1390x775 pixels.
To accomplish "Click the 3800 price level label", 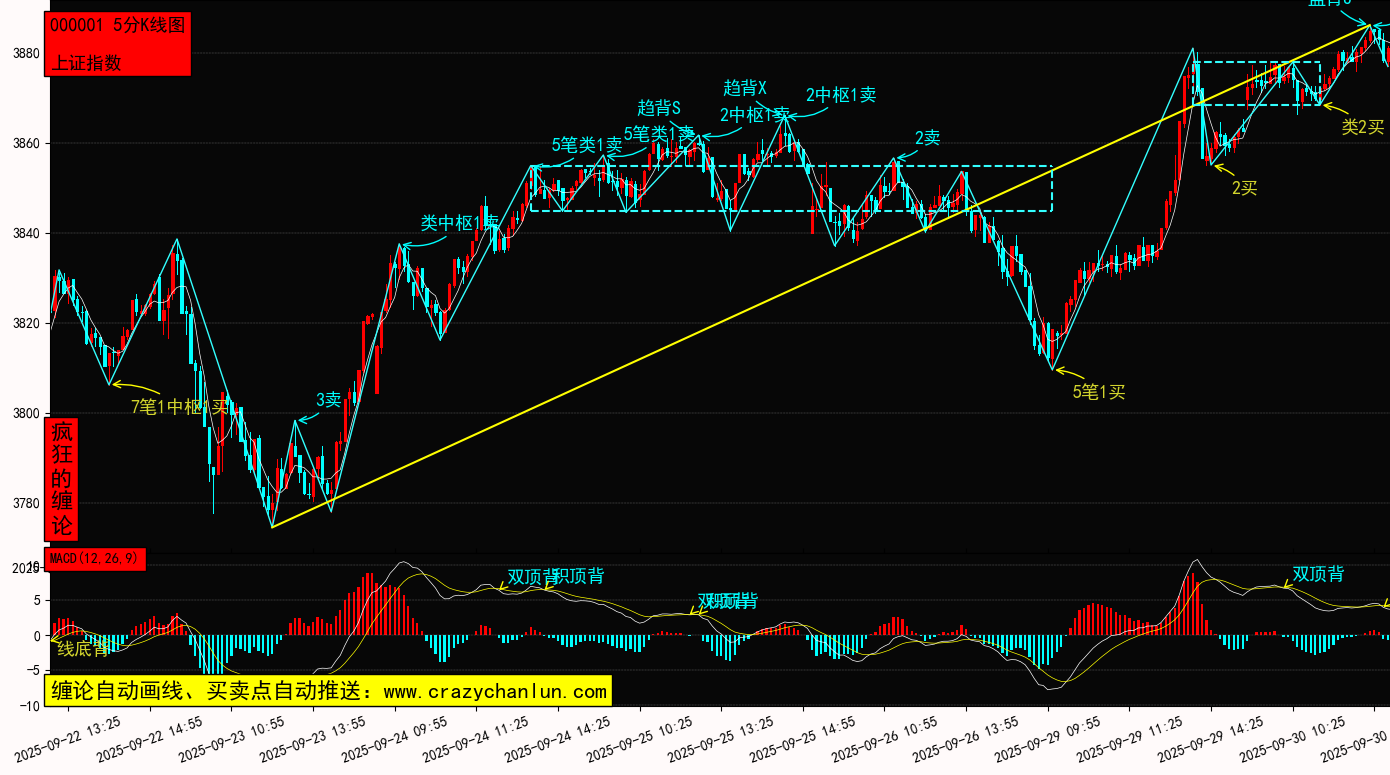I will 21,414.
